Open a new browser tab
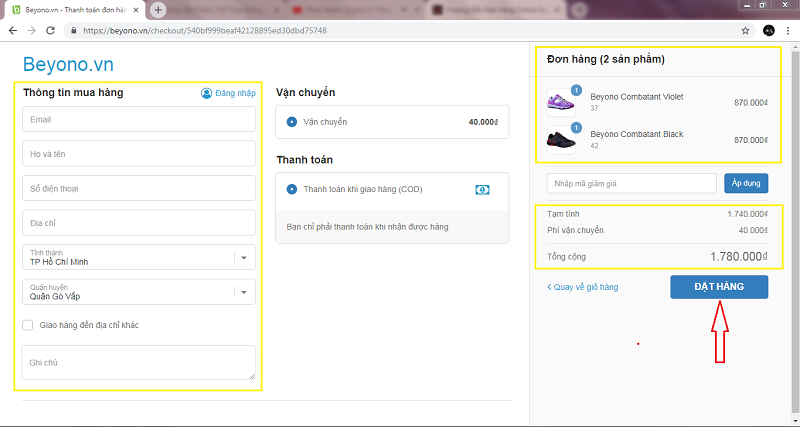 click(158, 10)
